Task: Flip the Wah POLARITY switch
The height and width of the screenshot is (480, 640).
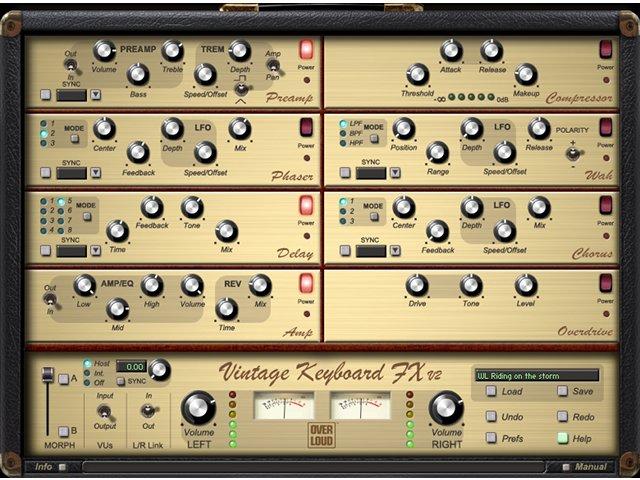Action: coord(573,153)
